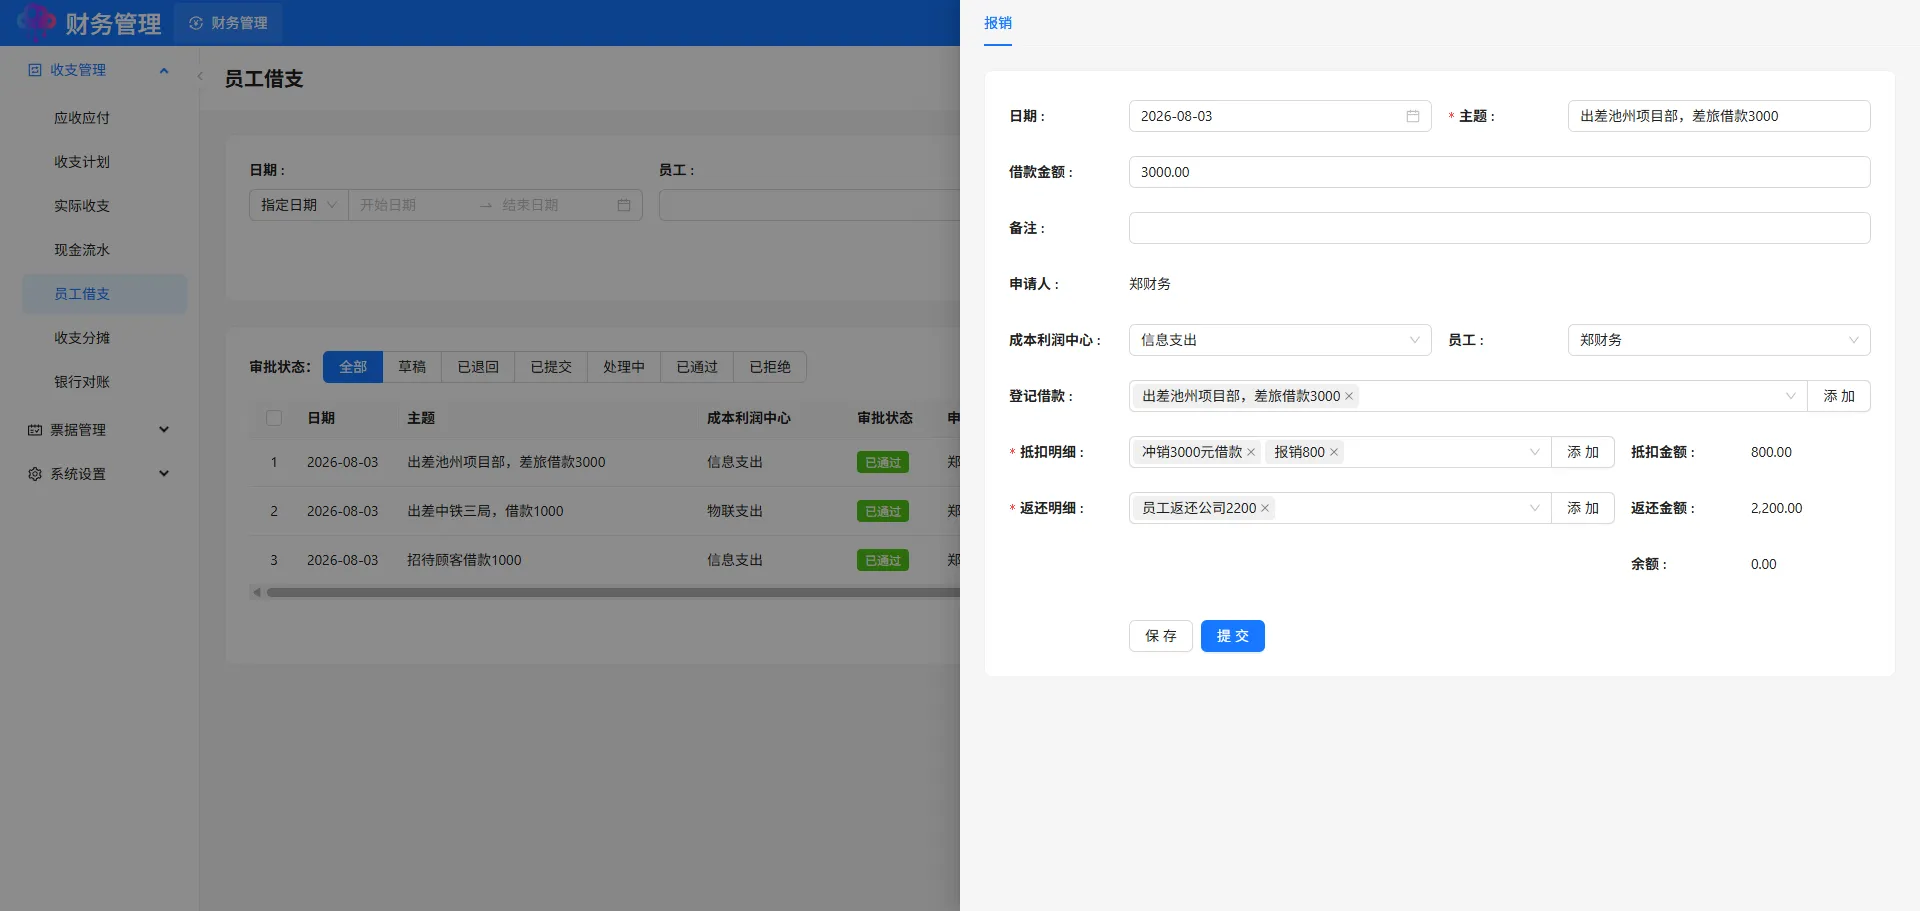
Task: Click the horizontal table scrollbar
Action: pyautogui.click(x=613, y=592)
